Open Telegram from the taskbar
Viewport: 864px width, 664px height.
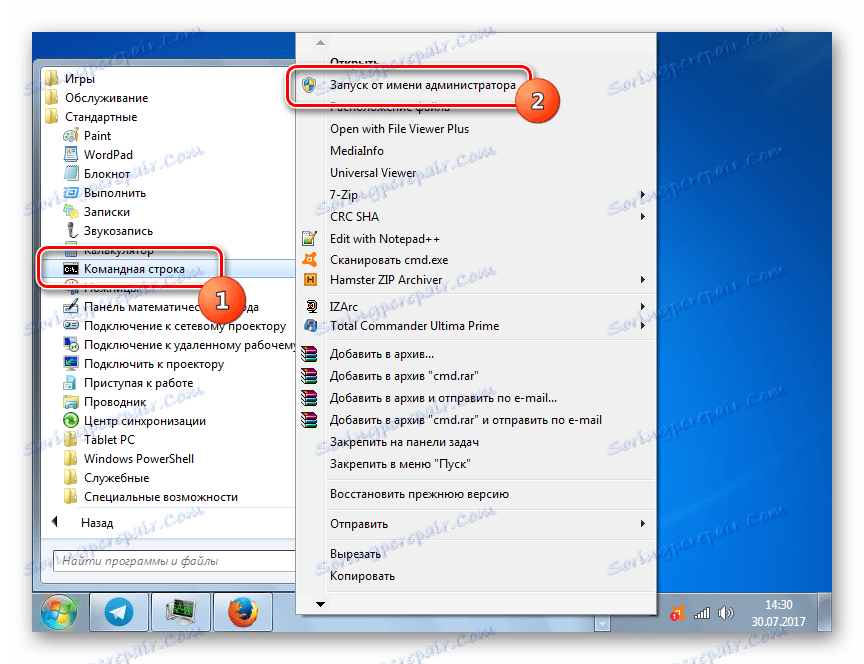coord(119,612)
